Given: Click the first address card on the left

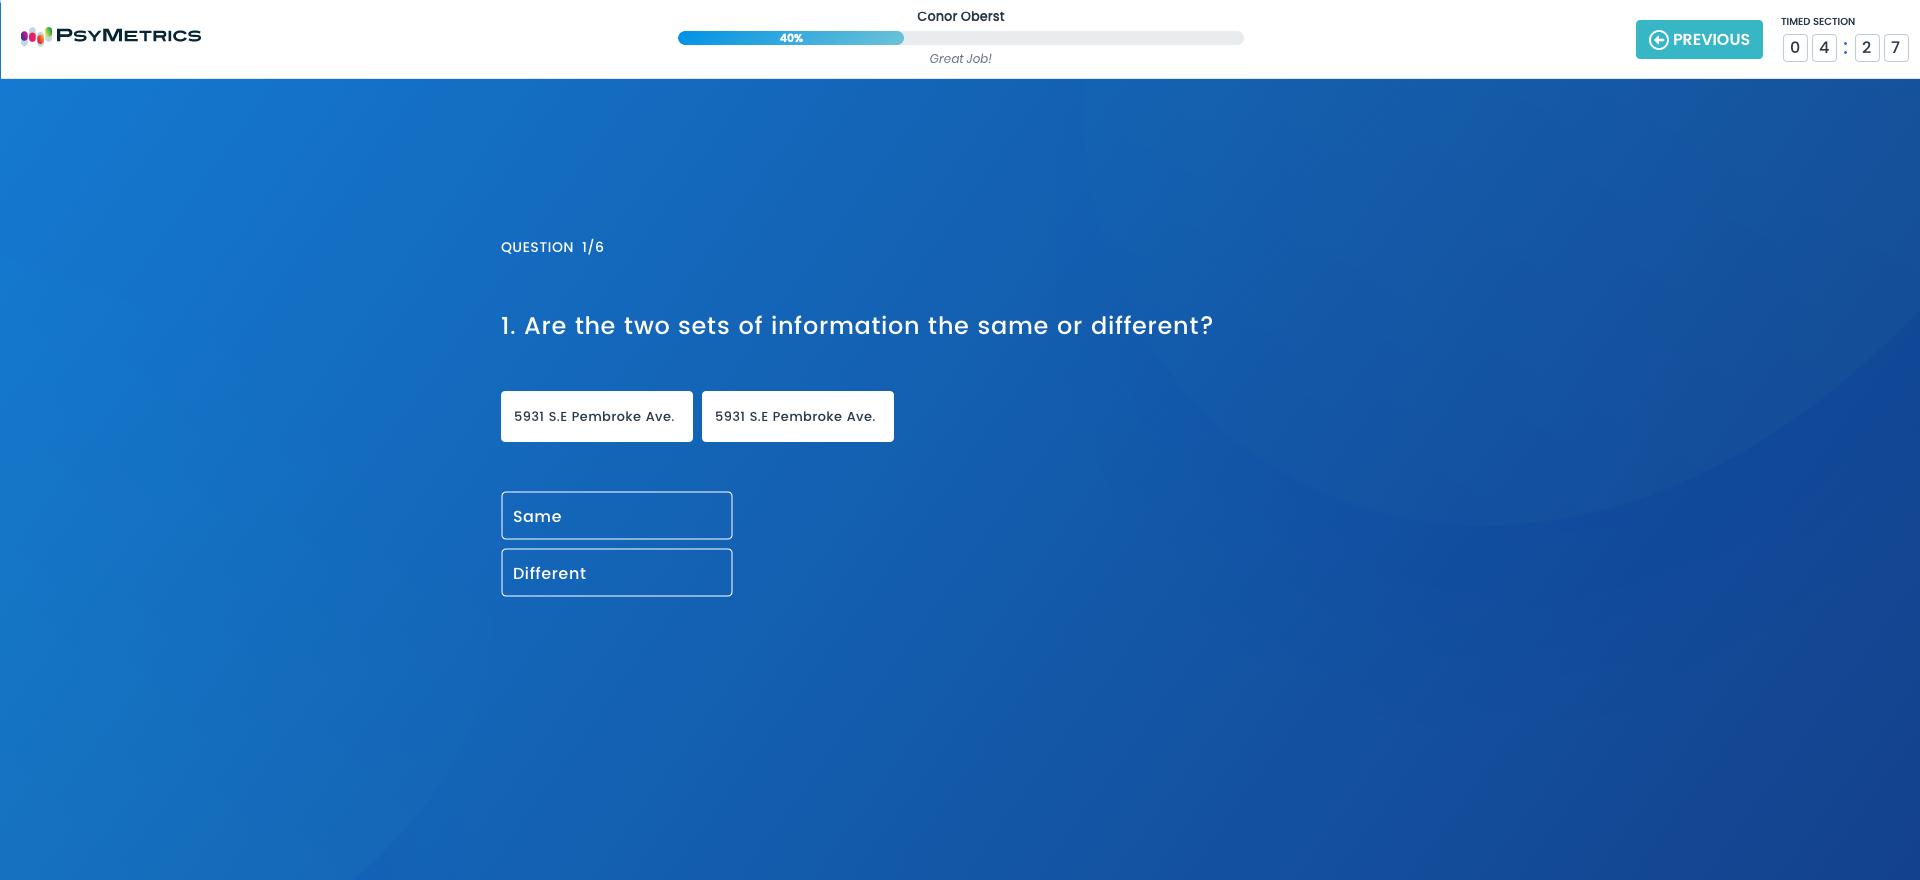Looking at the screenshot, I should (596, 417).
